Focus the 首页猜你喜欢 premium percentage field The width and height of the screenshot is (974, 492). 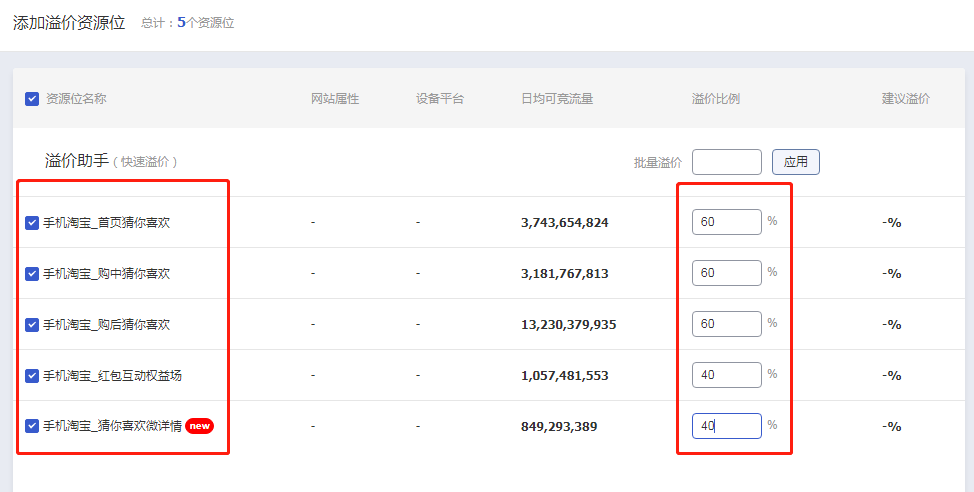(x=726, y=222)
